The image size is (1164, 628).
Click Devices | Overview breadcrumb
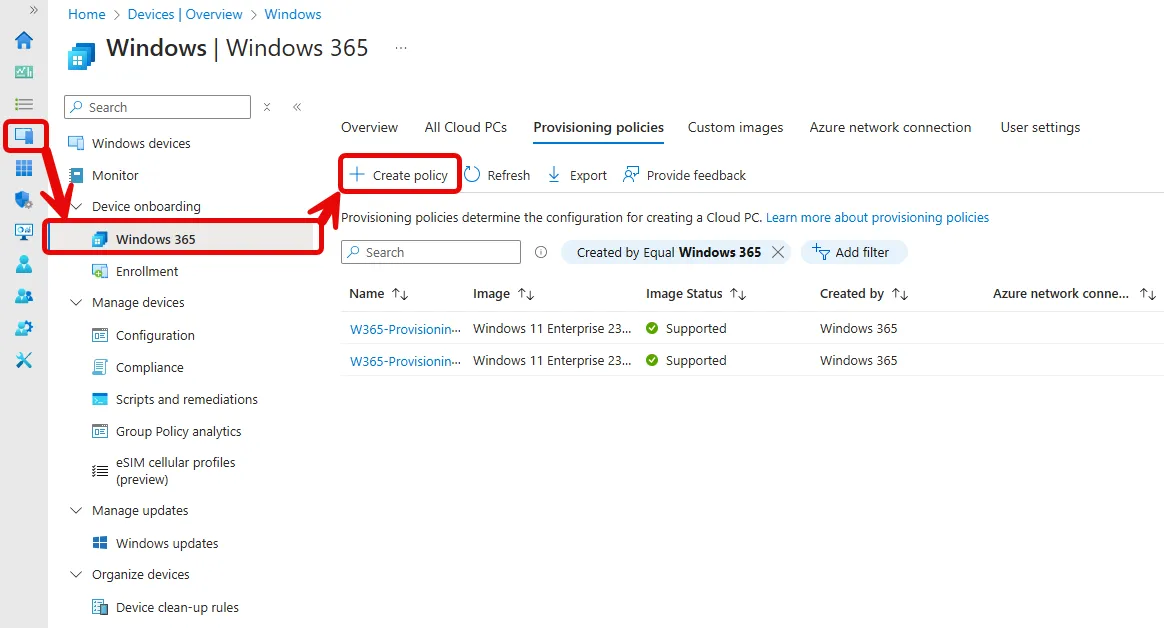(185, 14)
